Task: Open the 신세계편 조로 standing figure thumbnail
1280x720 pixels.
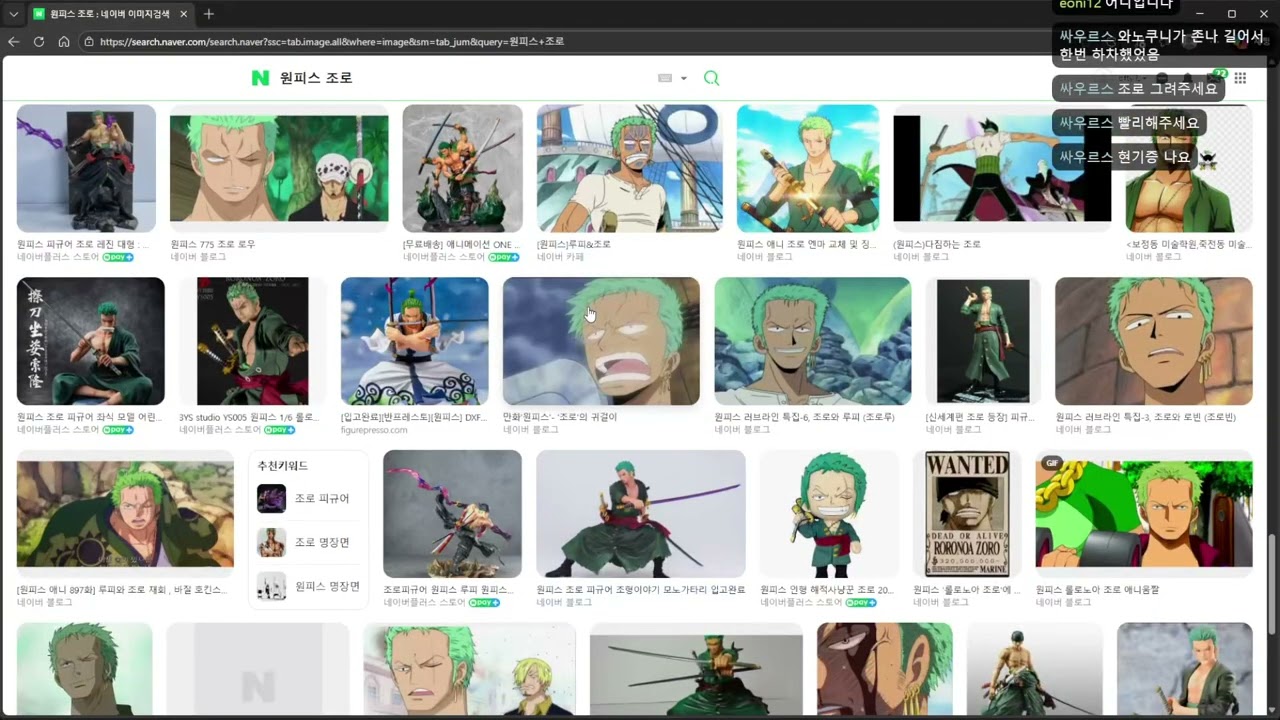Action: point(983,341)
